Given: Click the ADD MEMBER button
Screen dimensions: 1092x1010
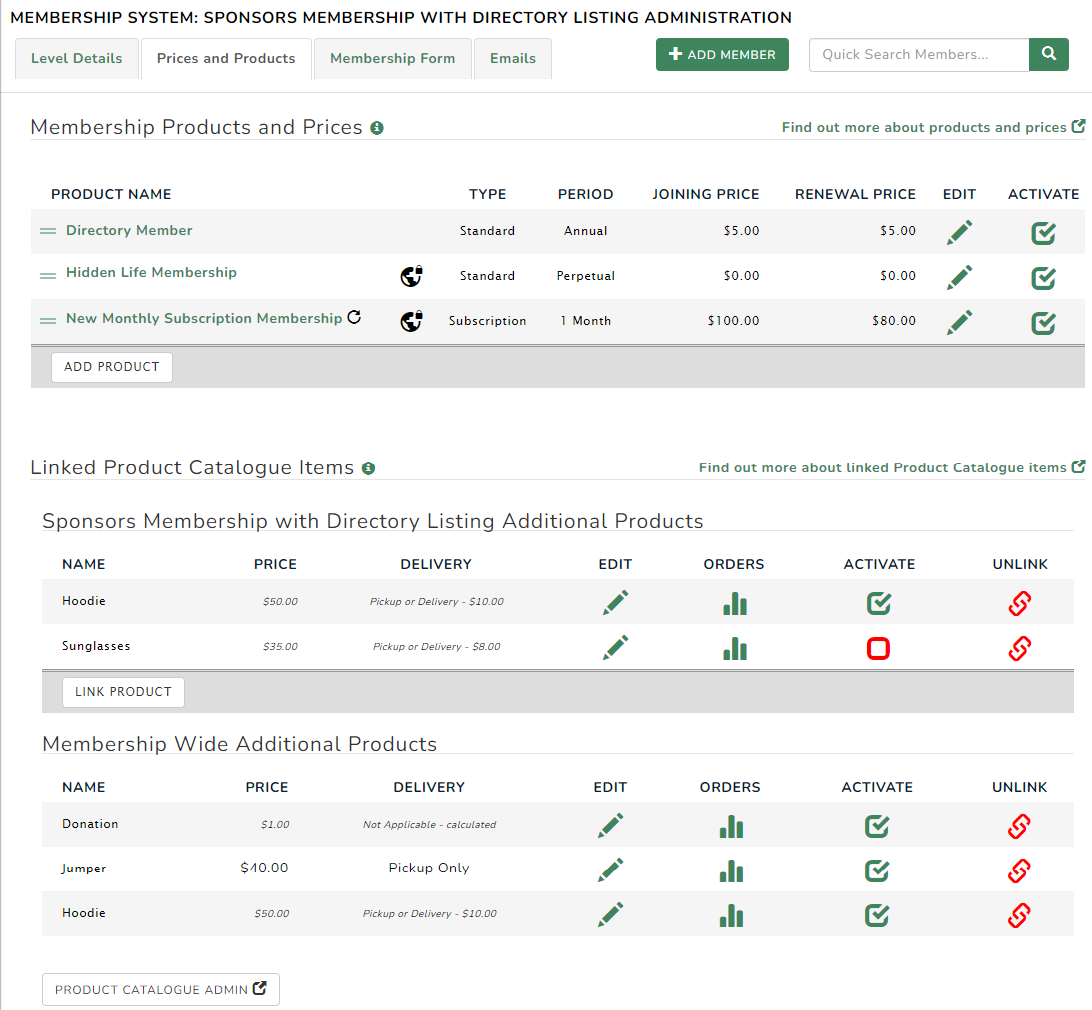Looking at the screenshot, I should [x=722, y=54].
